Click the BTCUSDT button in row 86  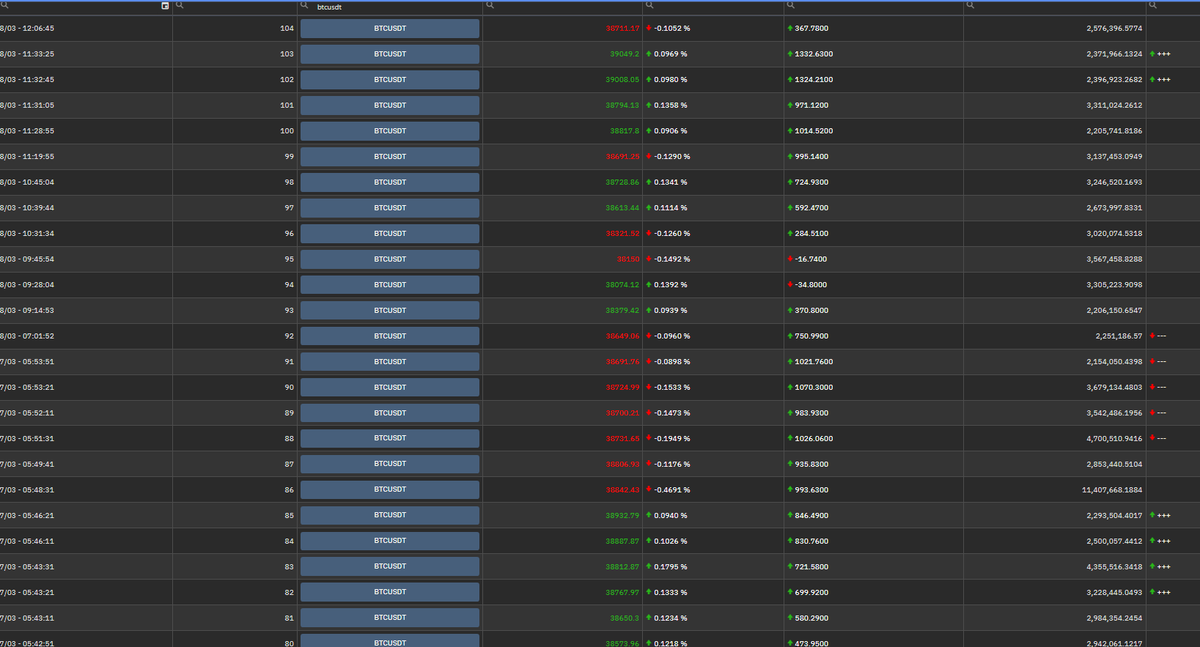point(390,490)
